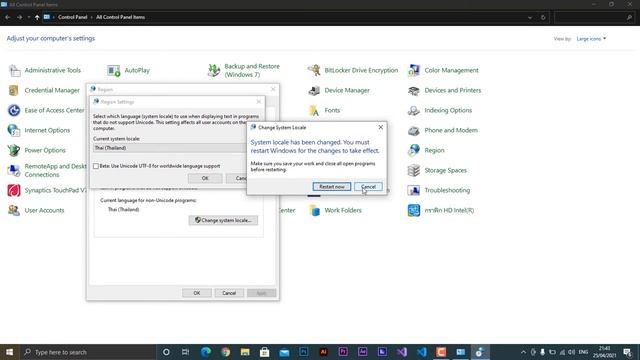
Task: Refresh the Control Panel address bar
Action: click(543, 17)
